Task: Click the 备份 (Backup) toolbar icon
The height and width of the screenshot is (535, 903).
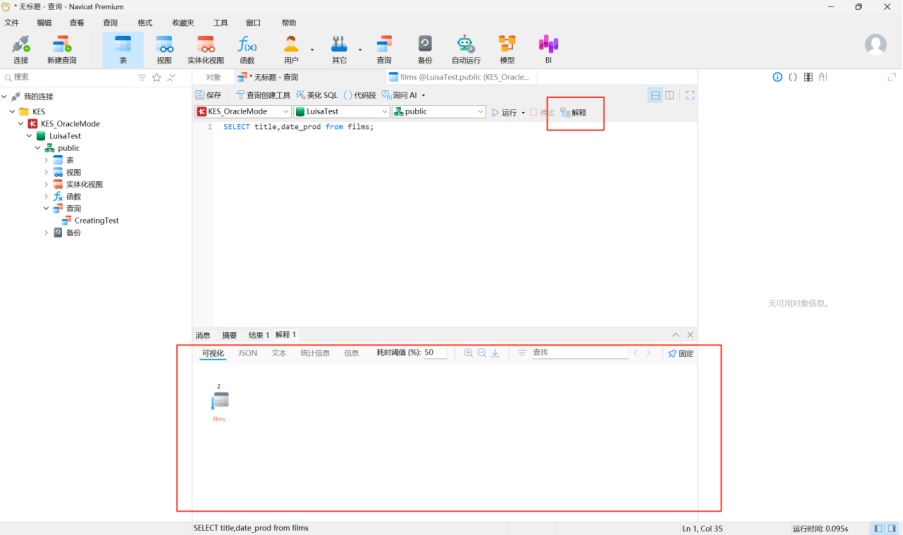Action: pos(425,44)
